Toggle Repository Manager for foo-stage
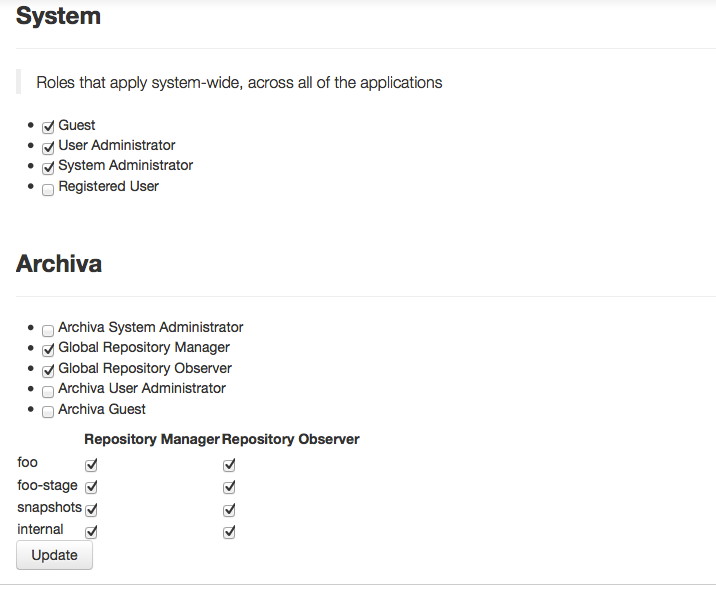The width and height of the screenshot is (716, 593). click(x=91, y=487)
